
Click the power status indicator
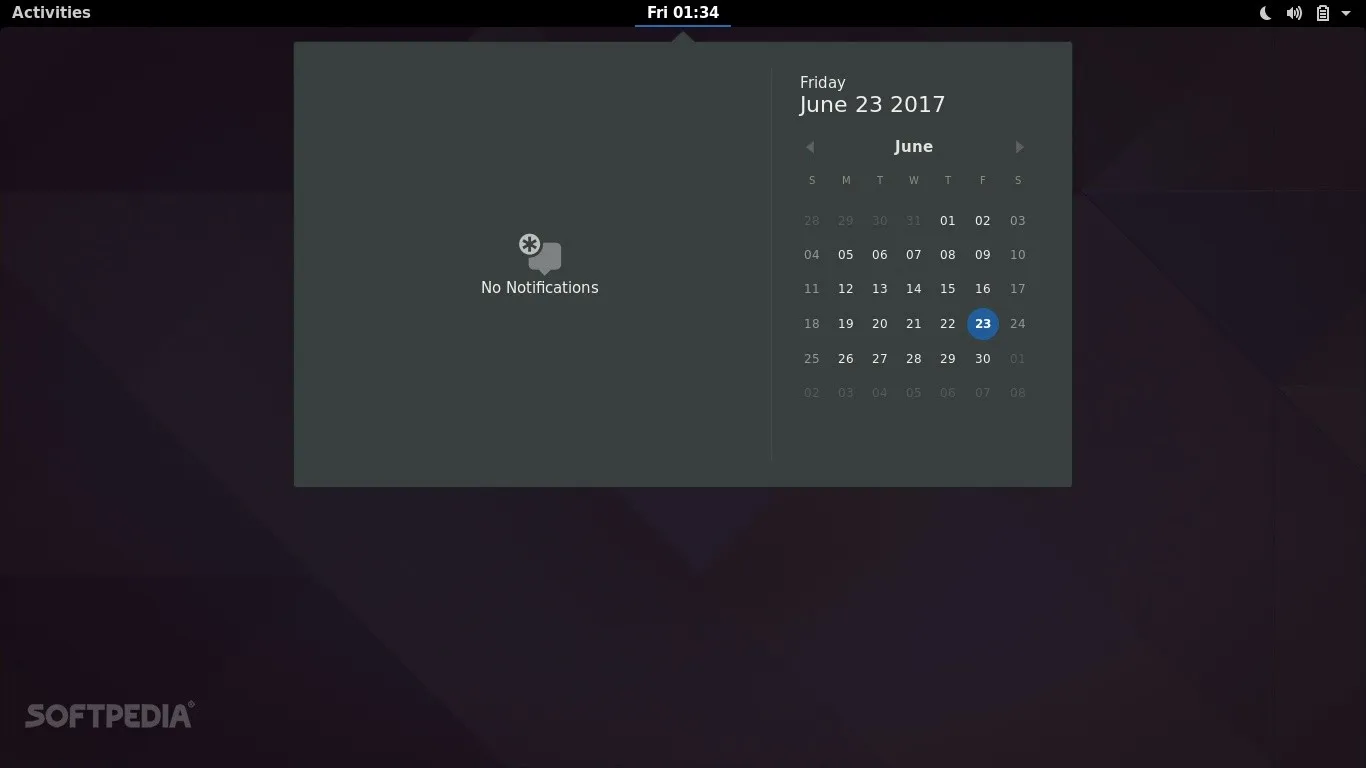(1322, 13)
